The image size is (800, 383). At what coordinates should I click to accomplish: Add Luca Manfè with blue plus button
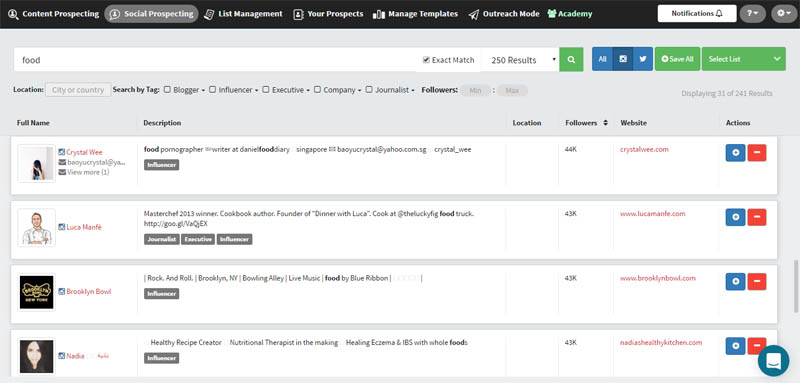(735, 217)
